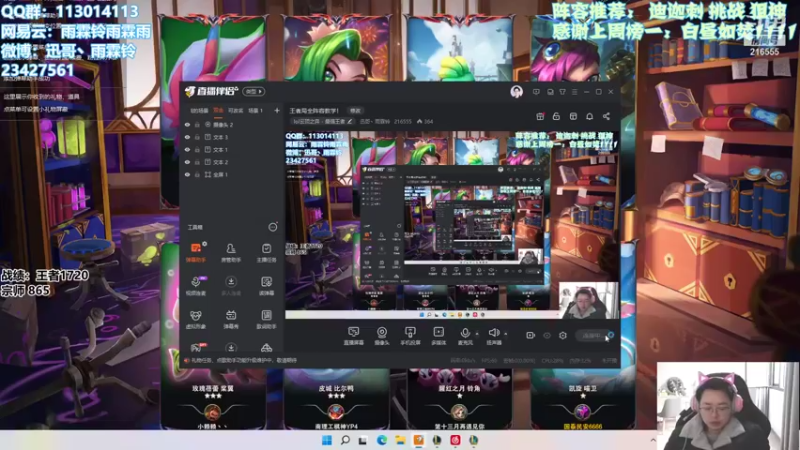Expand the 创意 arrow button in header
This screenshot has width=800, height=450.
tap(254, 91)
